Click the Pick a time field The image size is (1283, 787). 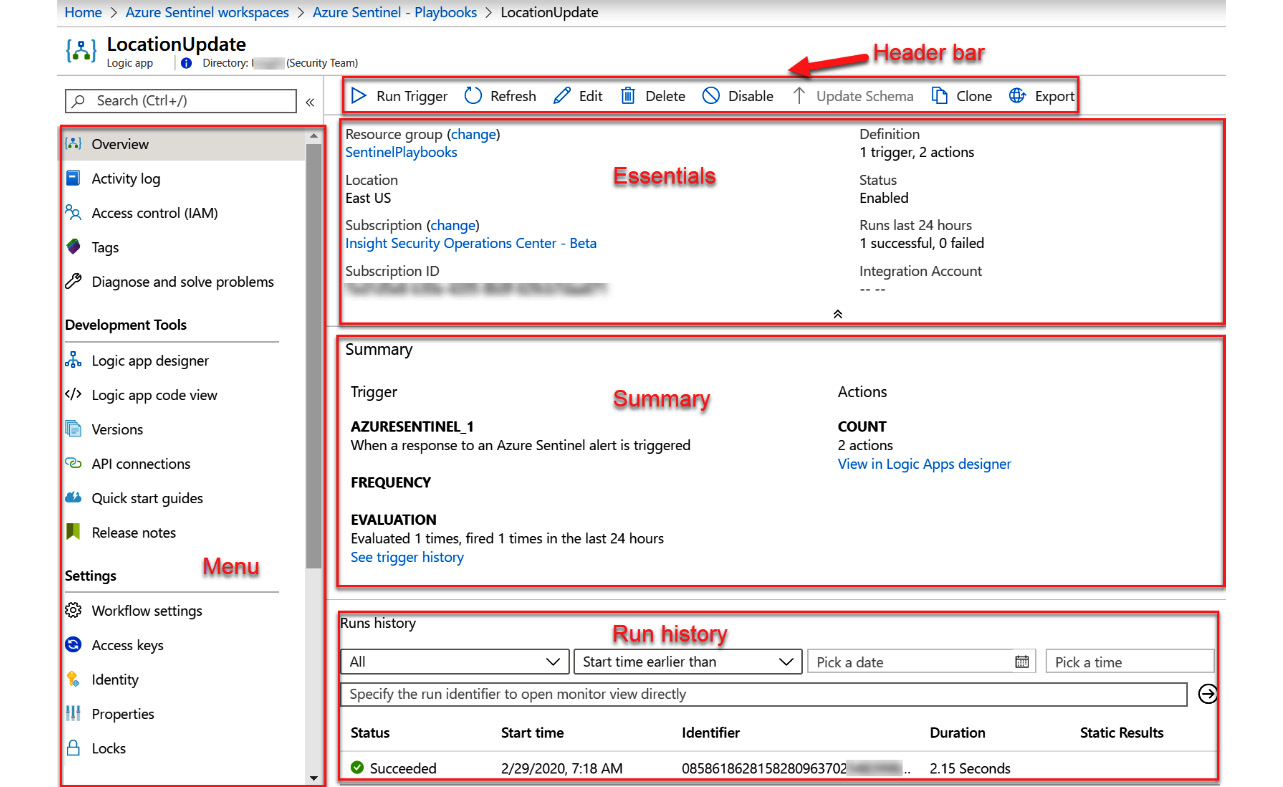click(x=1130, y=661)
